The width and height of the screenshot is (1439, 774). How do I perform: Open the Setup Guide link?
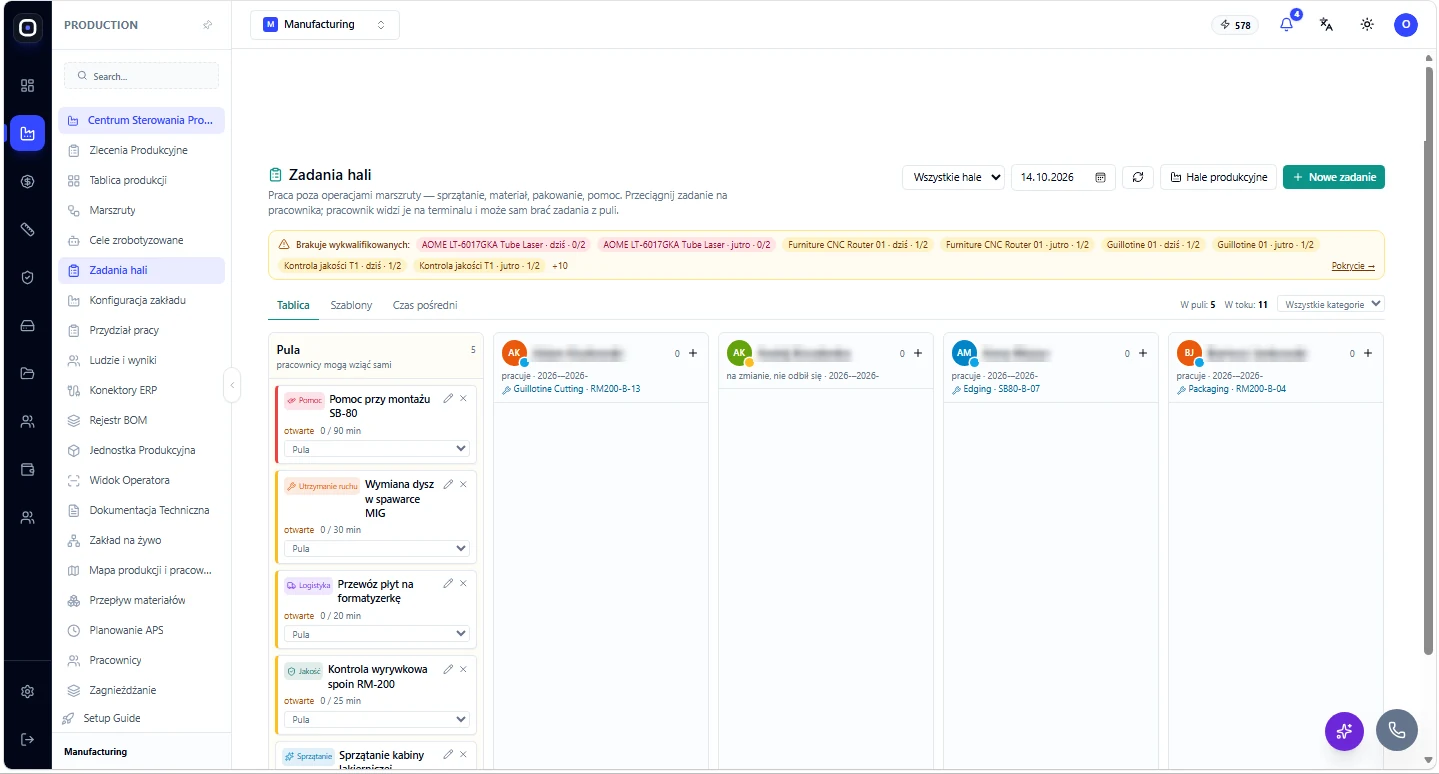click(x=111, y=718)
